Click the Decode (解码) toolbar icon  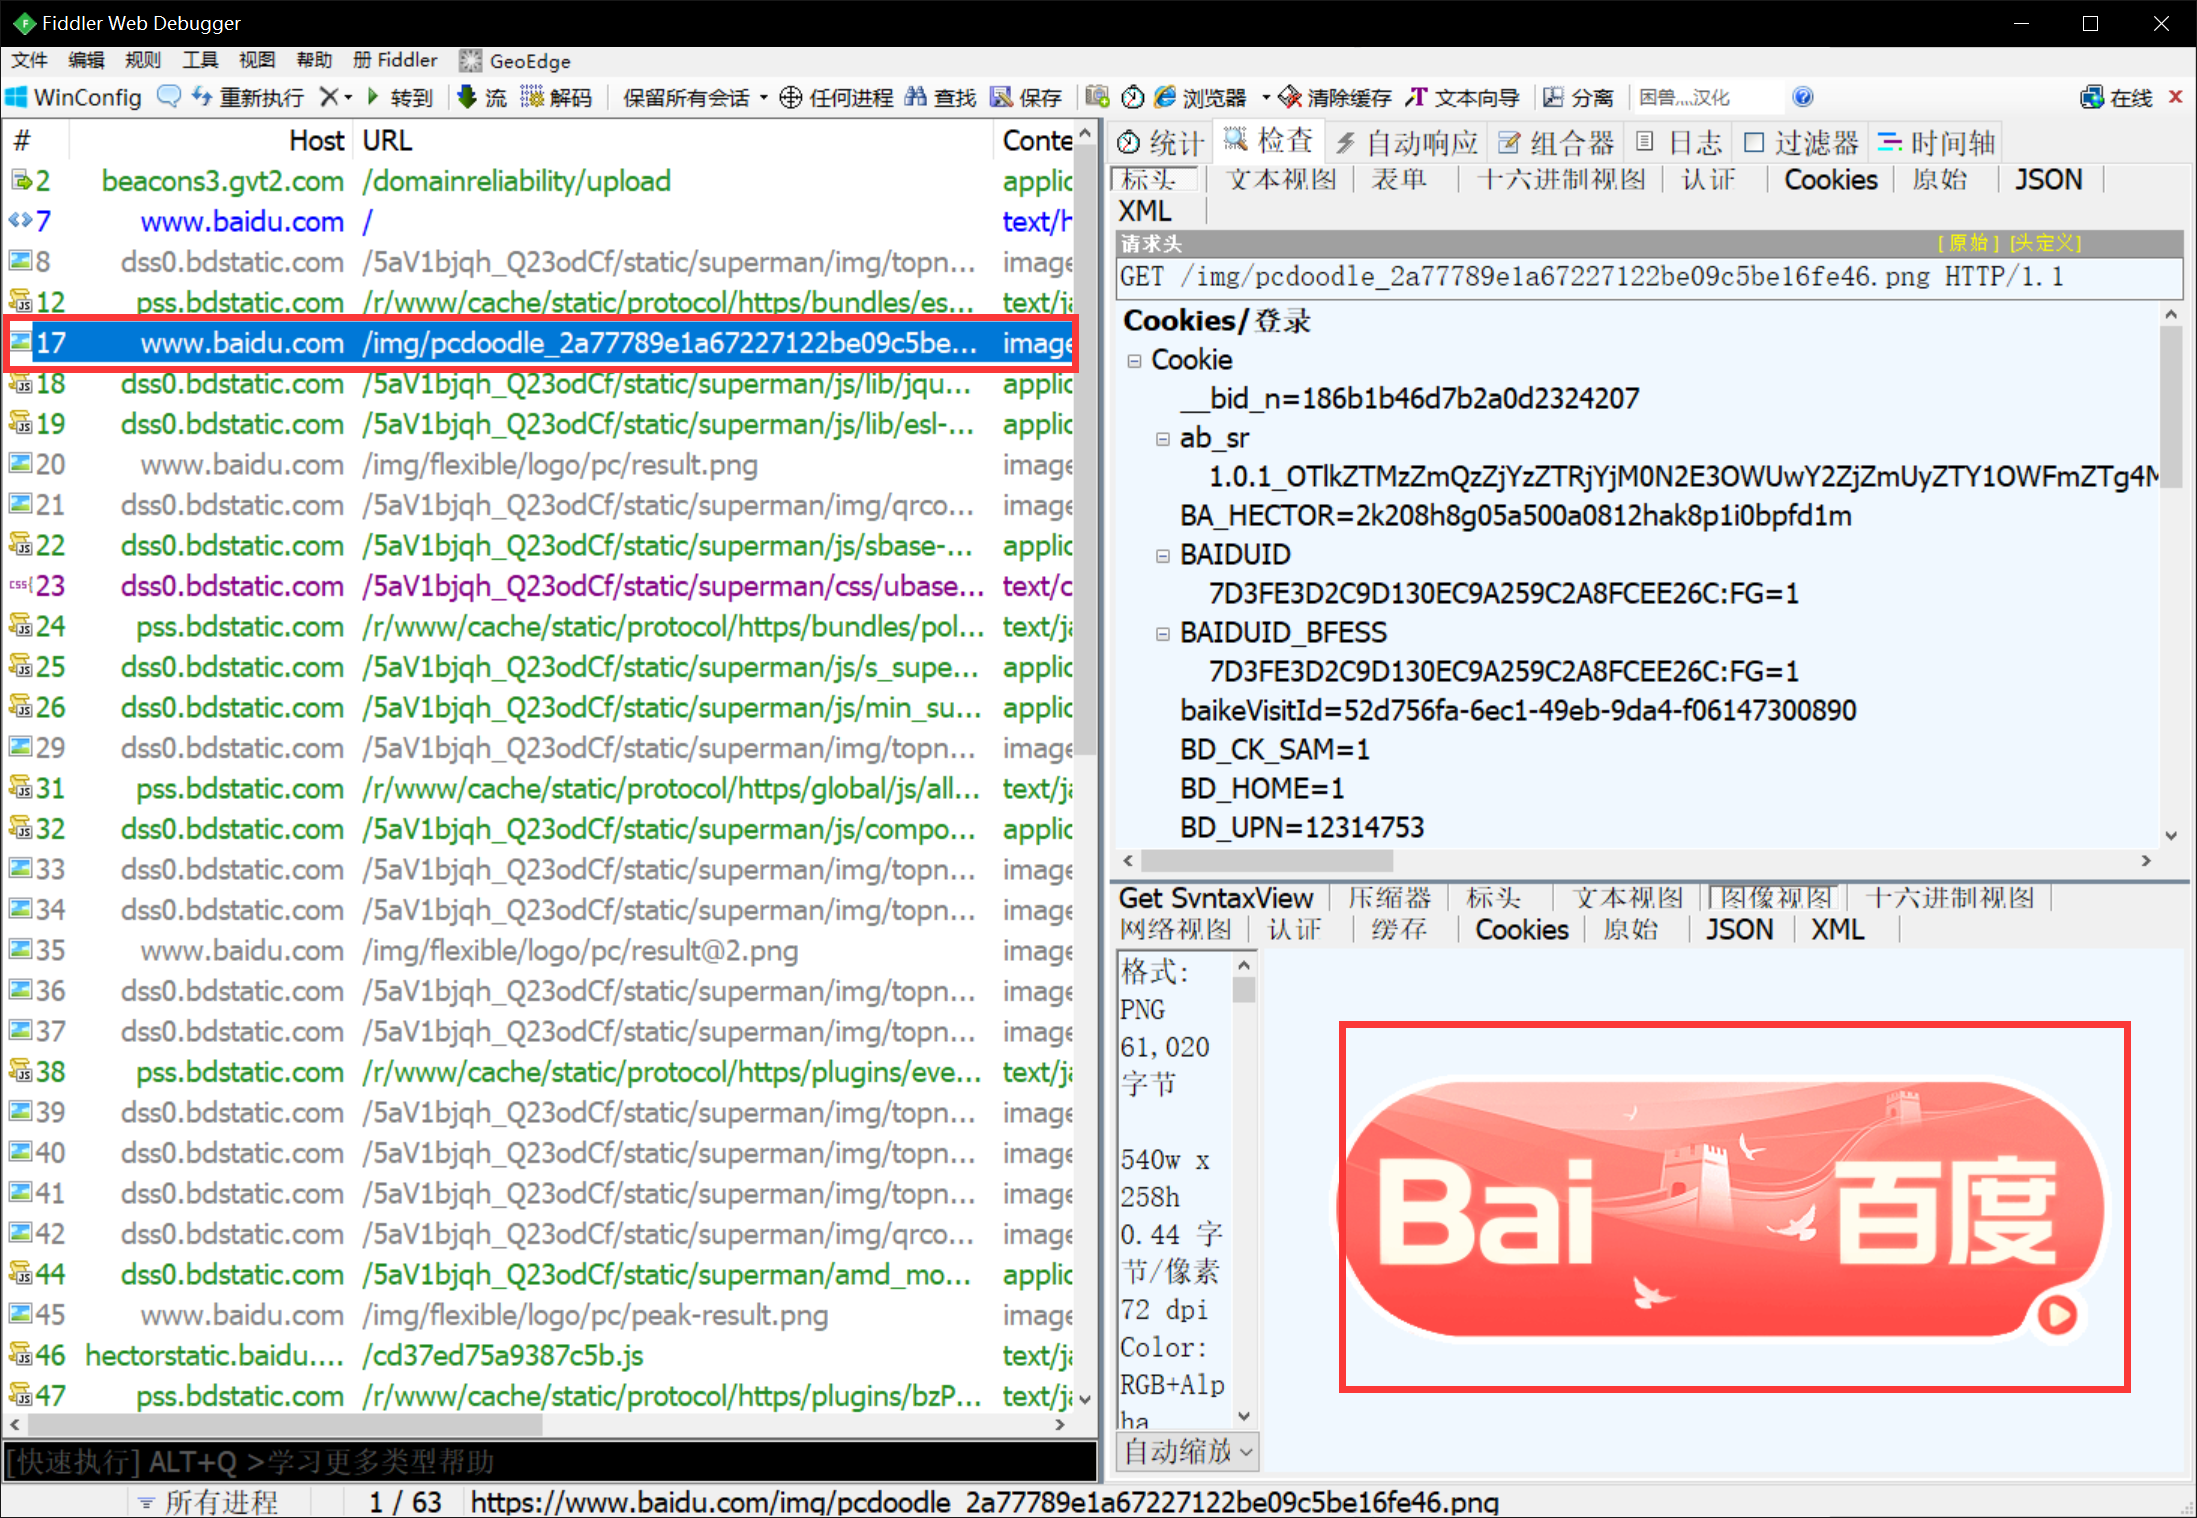[532, 97]
